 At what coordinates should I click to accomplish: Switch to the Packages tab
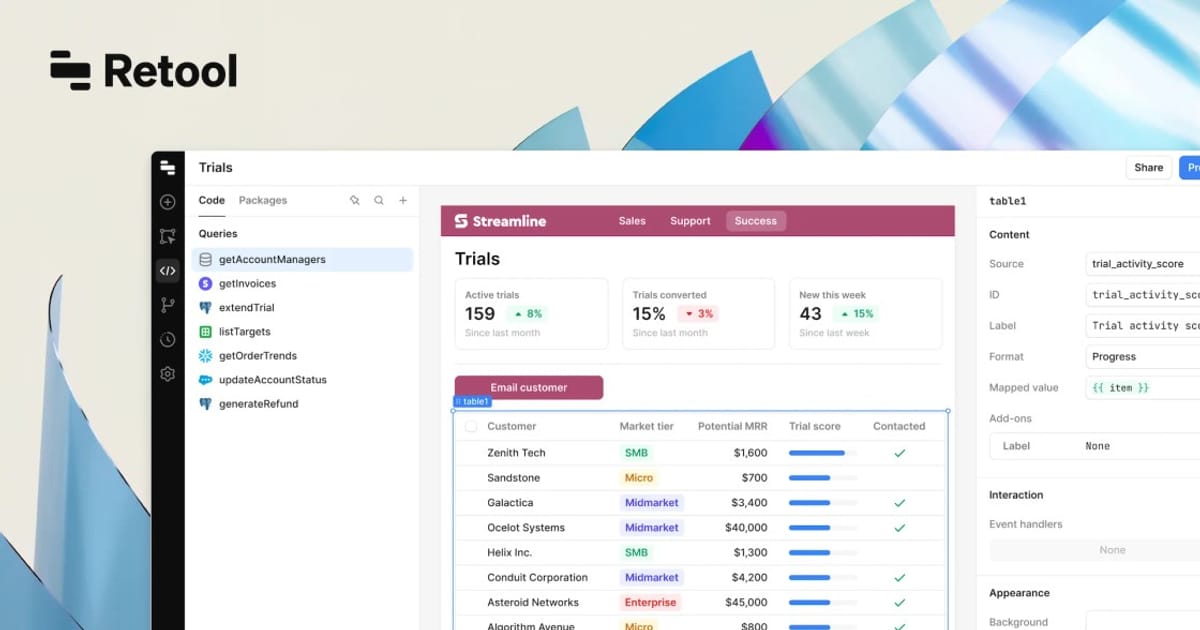point(263,200)
